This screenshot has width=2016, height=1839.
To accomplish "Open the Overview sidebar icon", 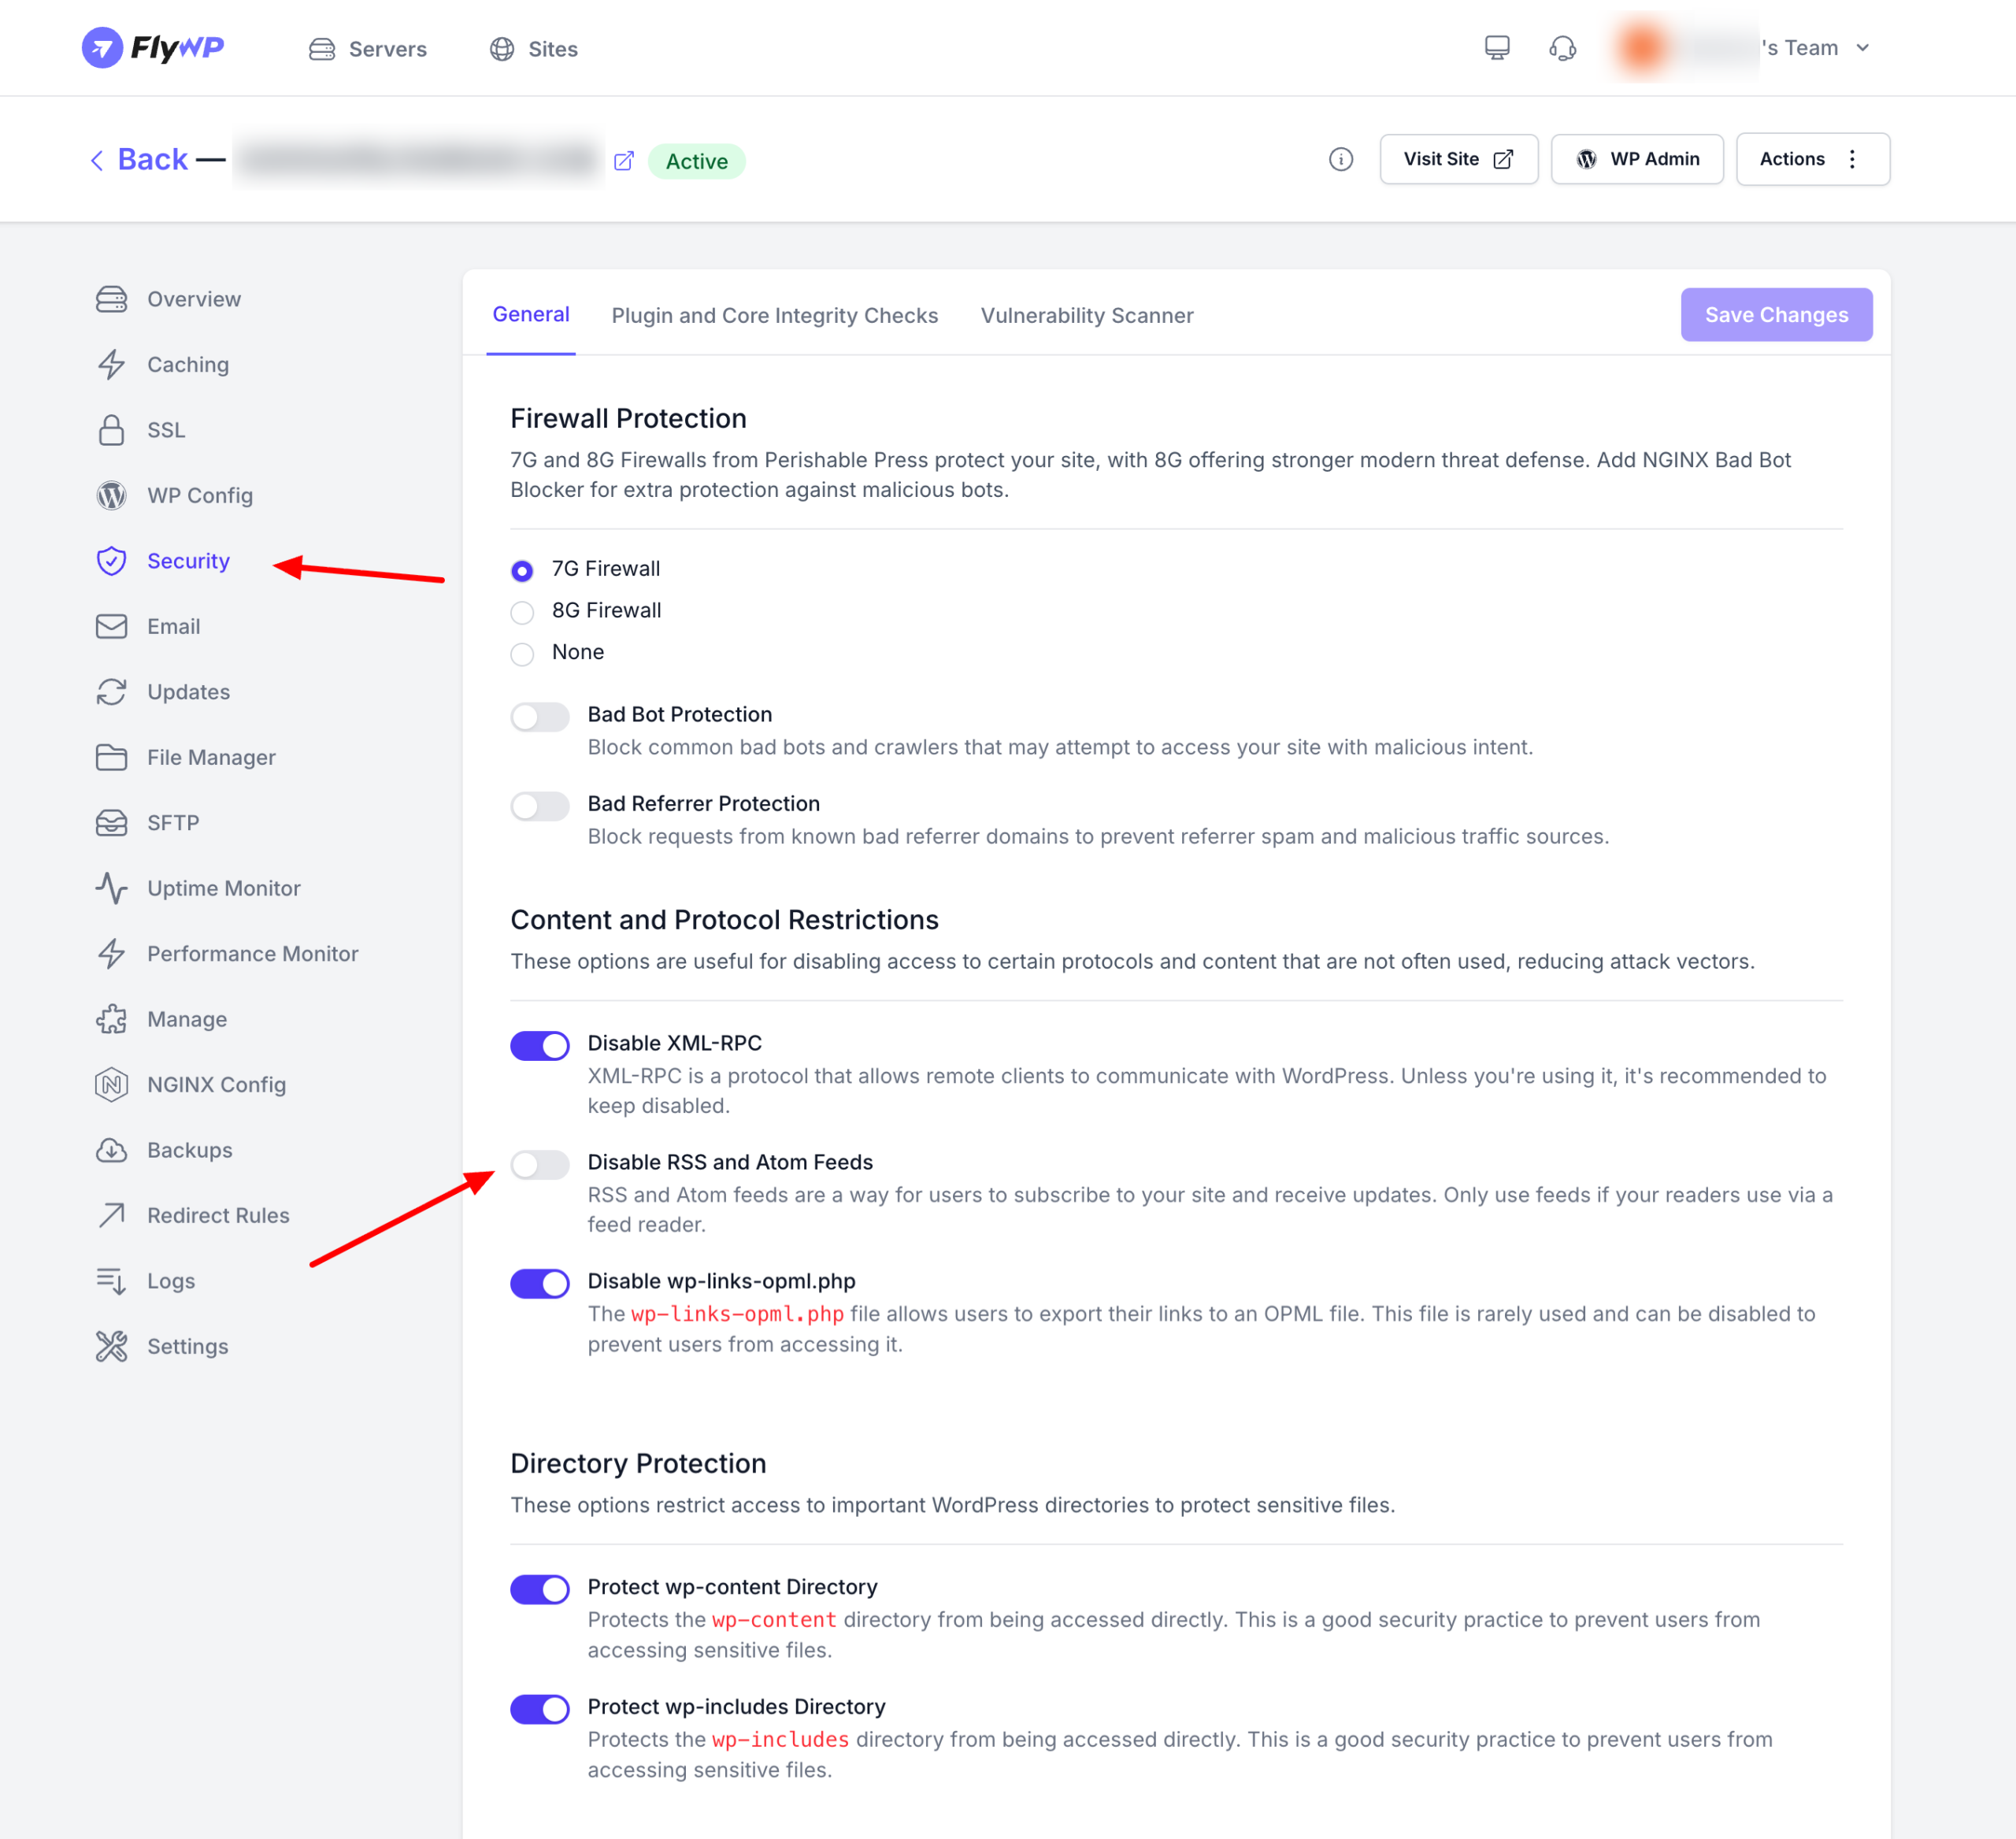I will [x=111, y=299].
